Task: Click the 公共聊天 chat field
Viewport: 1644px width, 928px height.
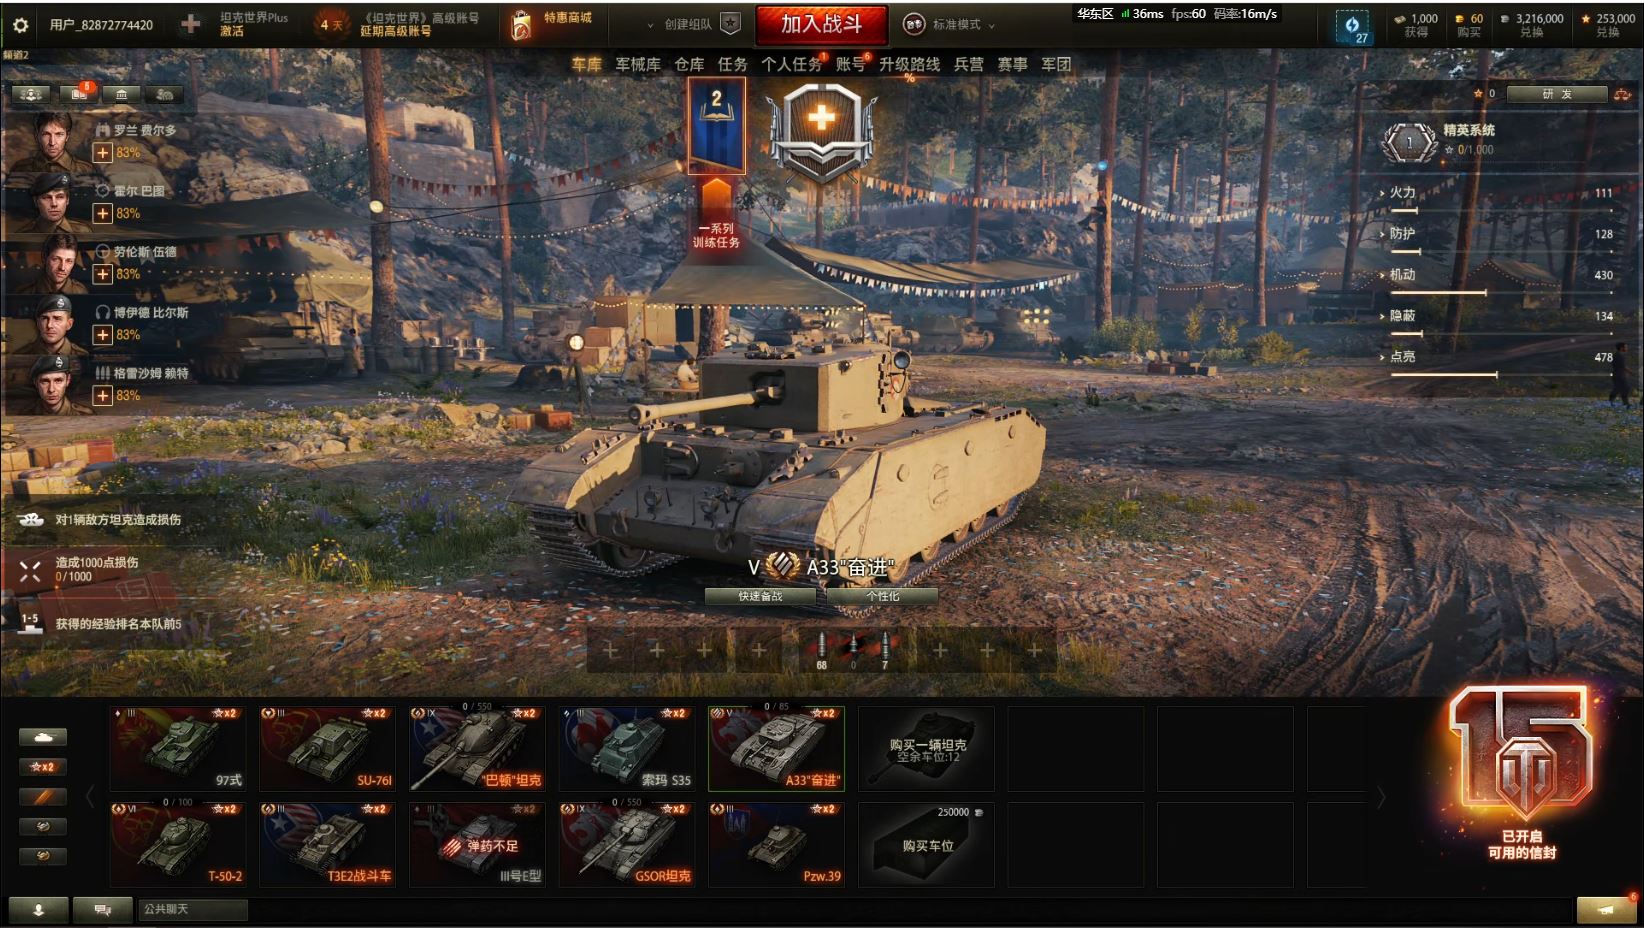Action: pos(192,909)
